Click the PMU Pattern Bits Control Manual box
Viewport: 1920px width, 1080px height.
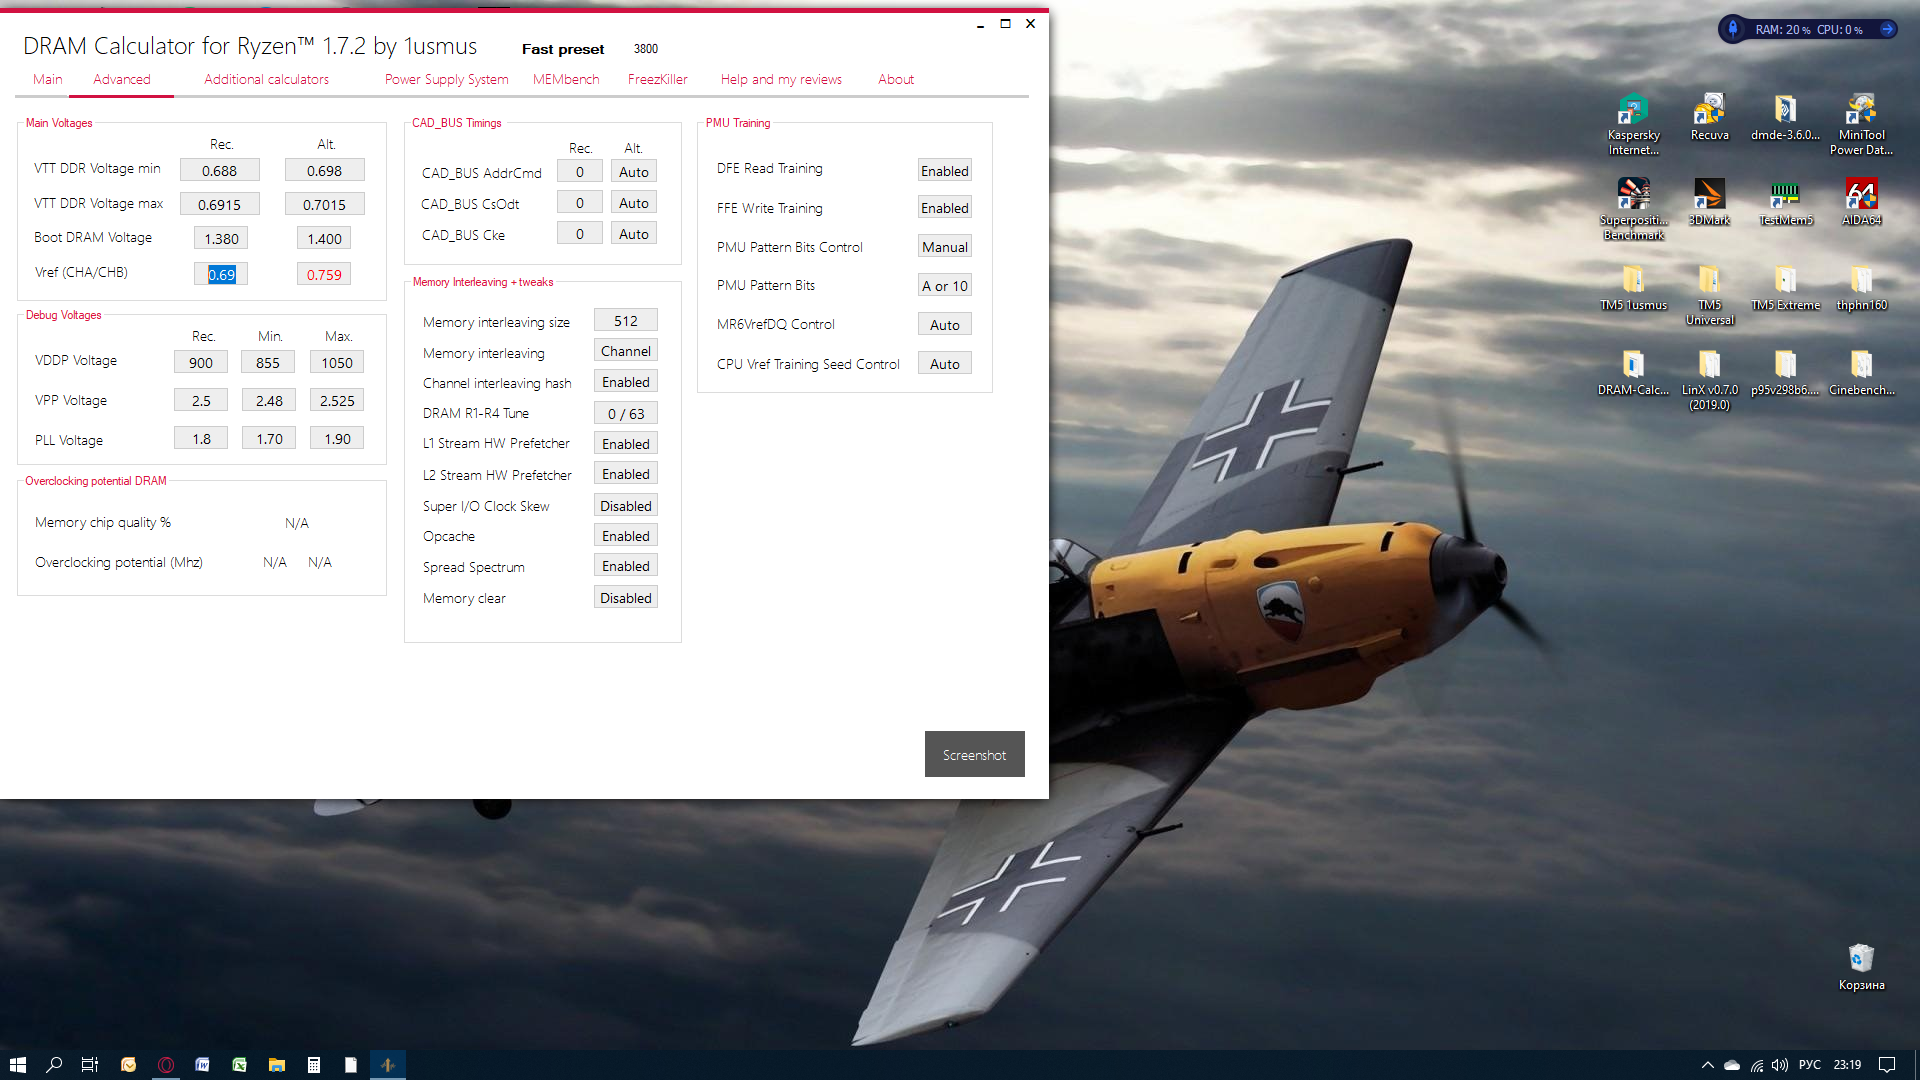(944, 247)
